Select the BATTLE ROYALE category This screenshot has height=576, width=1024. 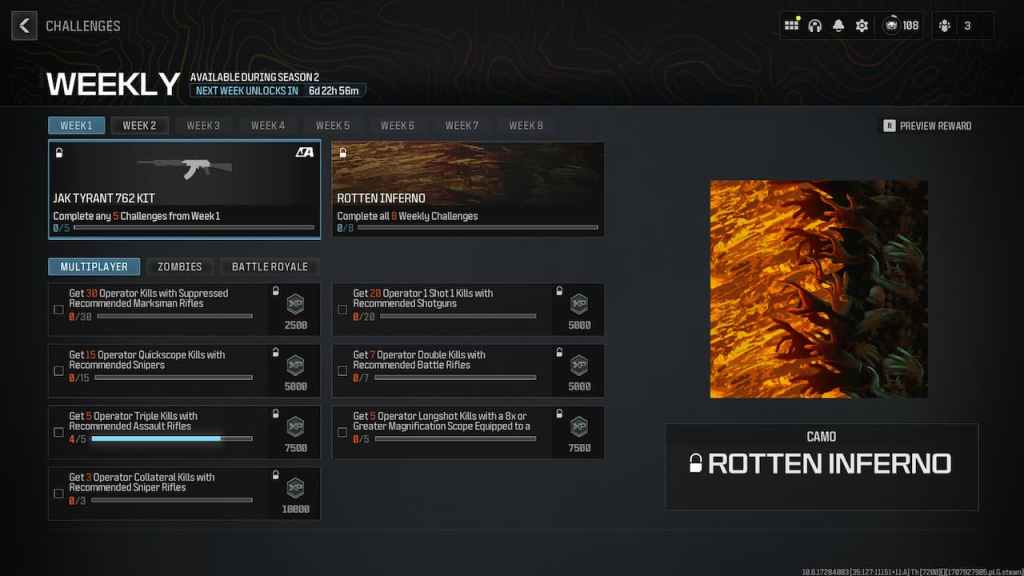click(269, 266)
